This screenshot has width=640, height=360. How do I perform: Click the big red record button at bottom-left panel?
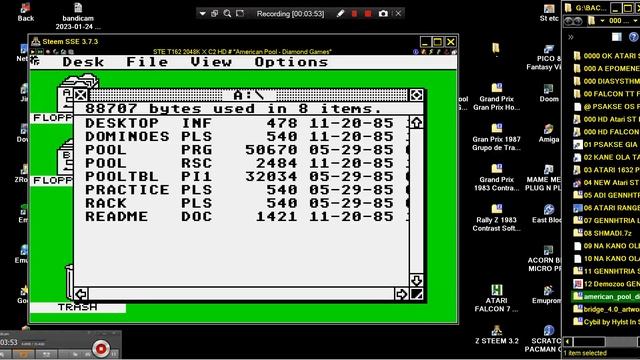click(101, 349)
